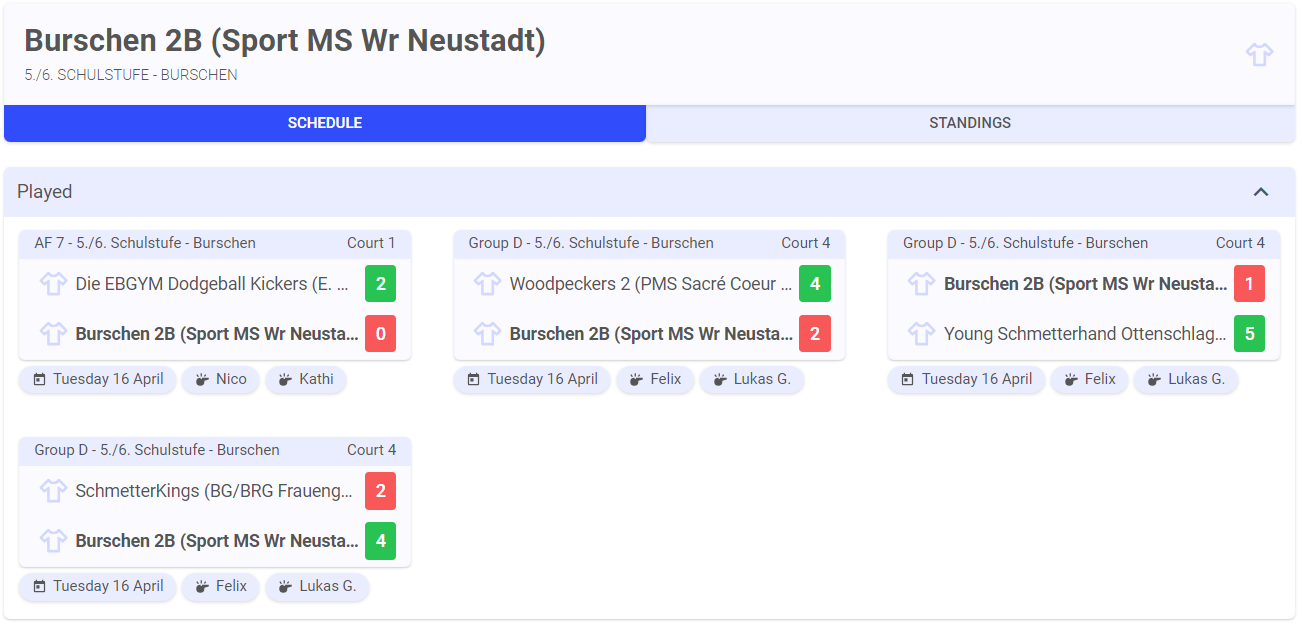Click Tuesday 16 April text under SchmetterKings match
1302x628 pixels.
point(108,586)
